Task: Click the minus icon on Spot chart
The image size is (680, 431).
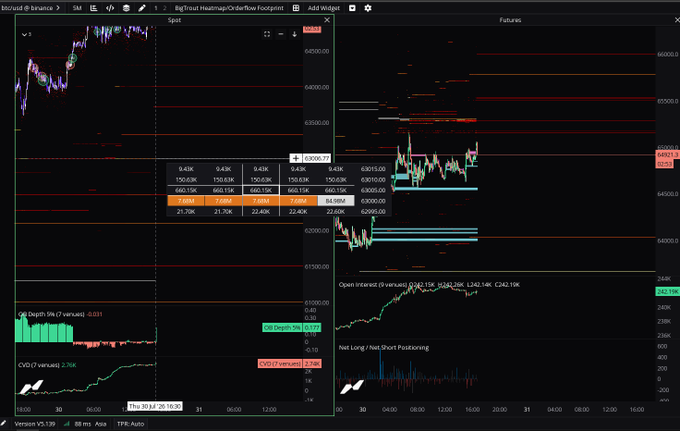Action: click(281, 34)
